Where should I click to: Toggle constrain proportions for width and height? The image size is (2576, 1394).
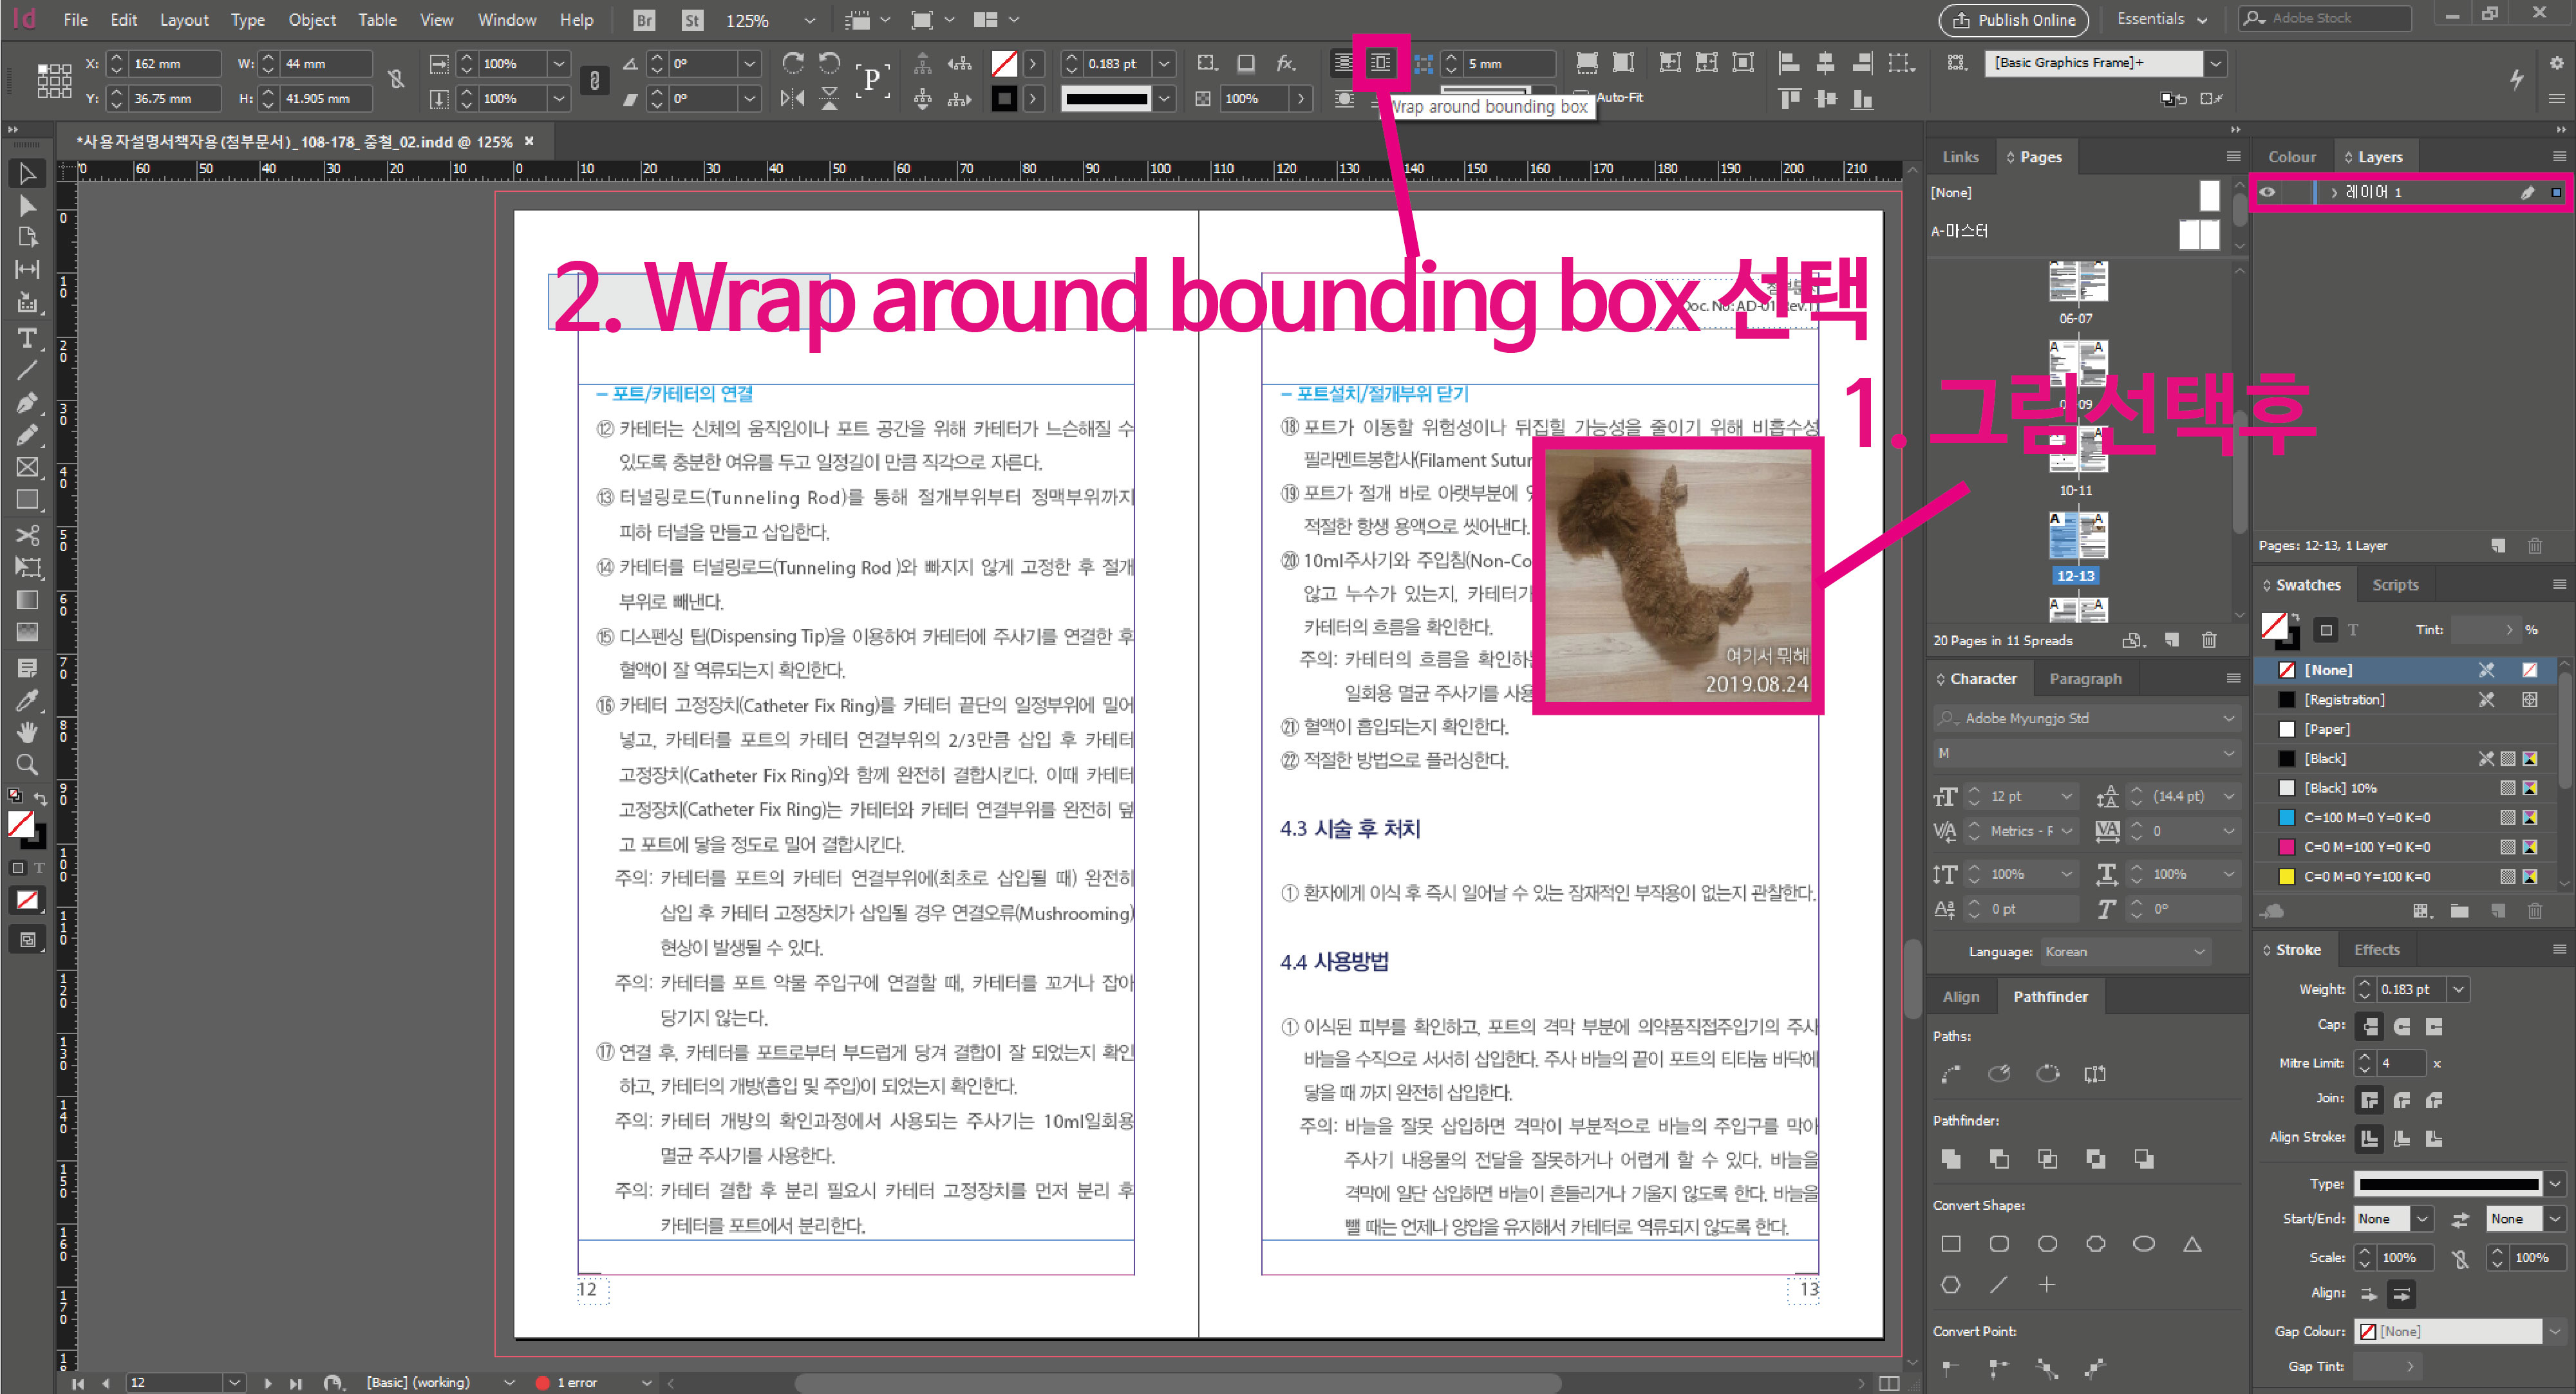[x=397, y=79]
